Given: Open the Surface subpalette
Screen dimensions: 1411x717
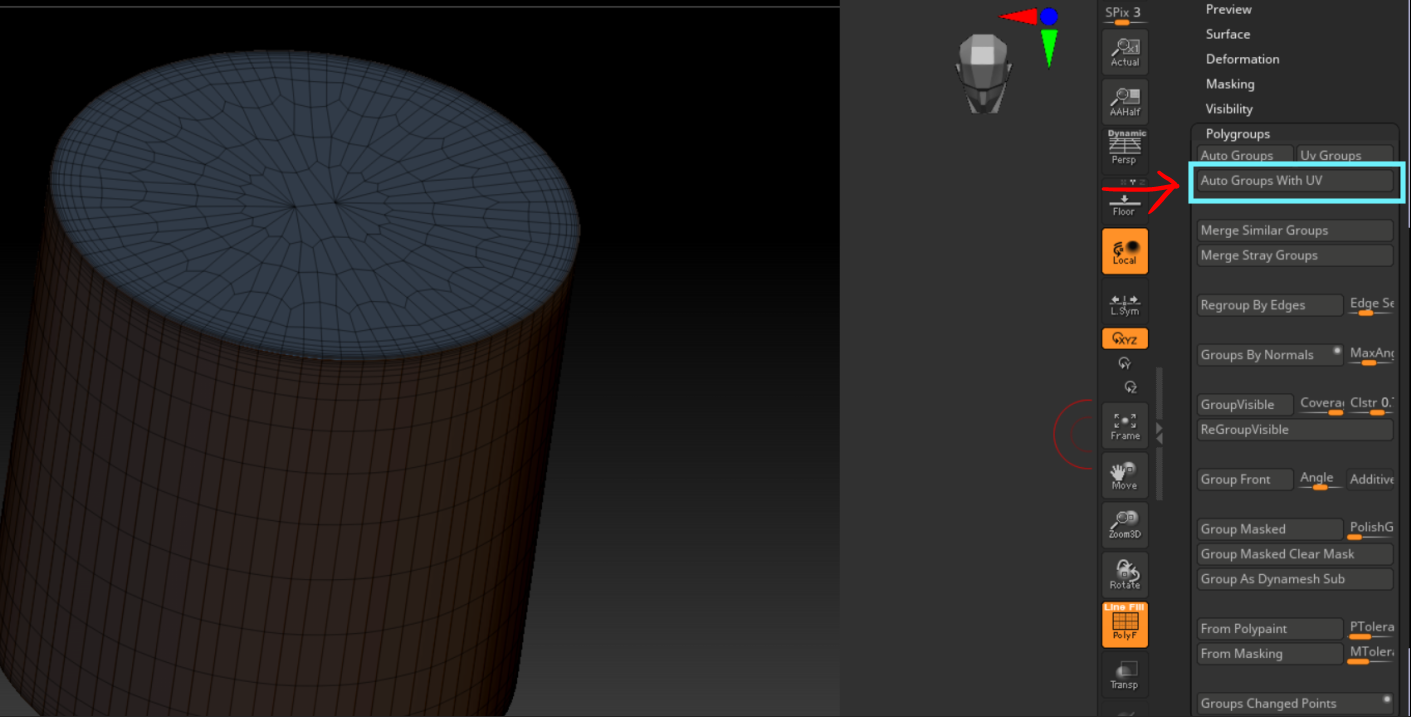Looking at the screenshot, I should [x=1227, y=34].
